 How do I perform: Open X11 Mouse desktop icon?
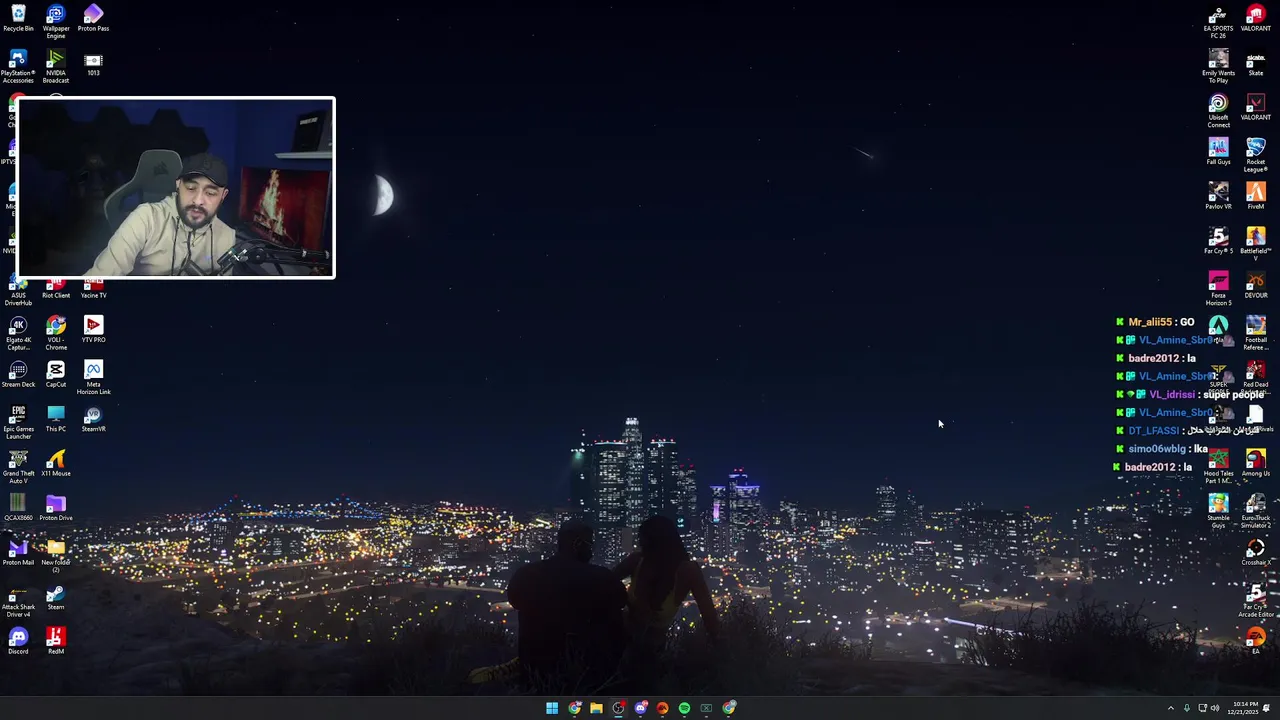[56, 463]
